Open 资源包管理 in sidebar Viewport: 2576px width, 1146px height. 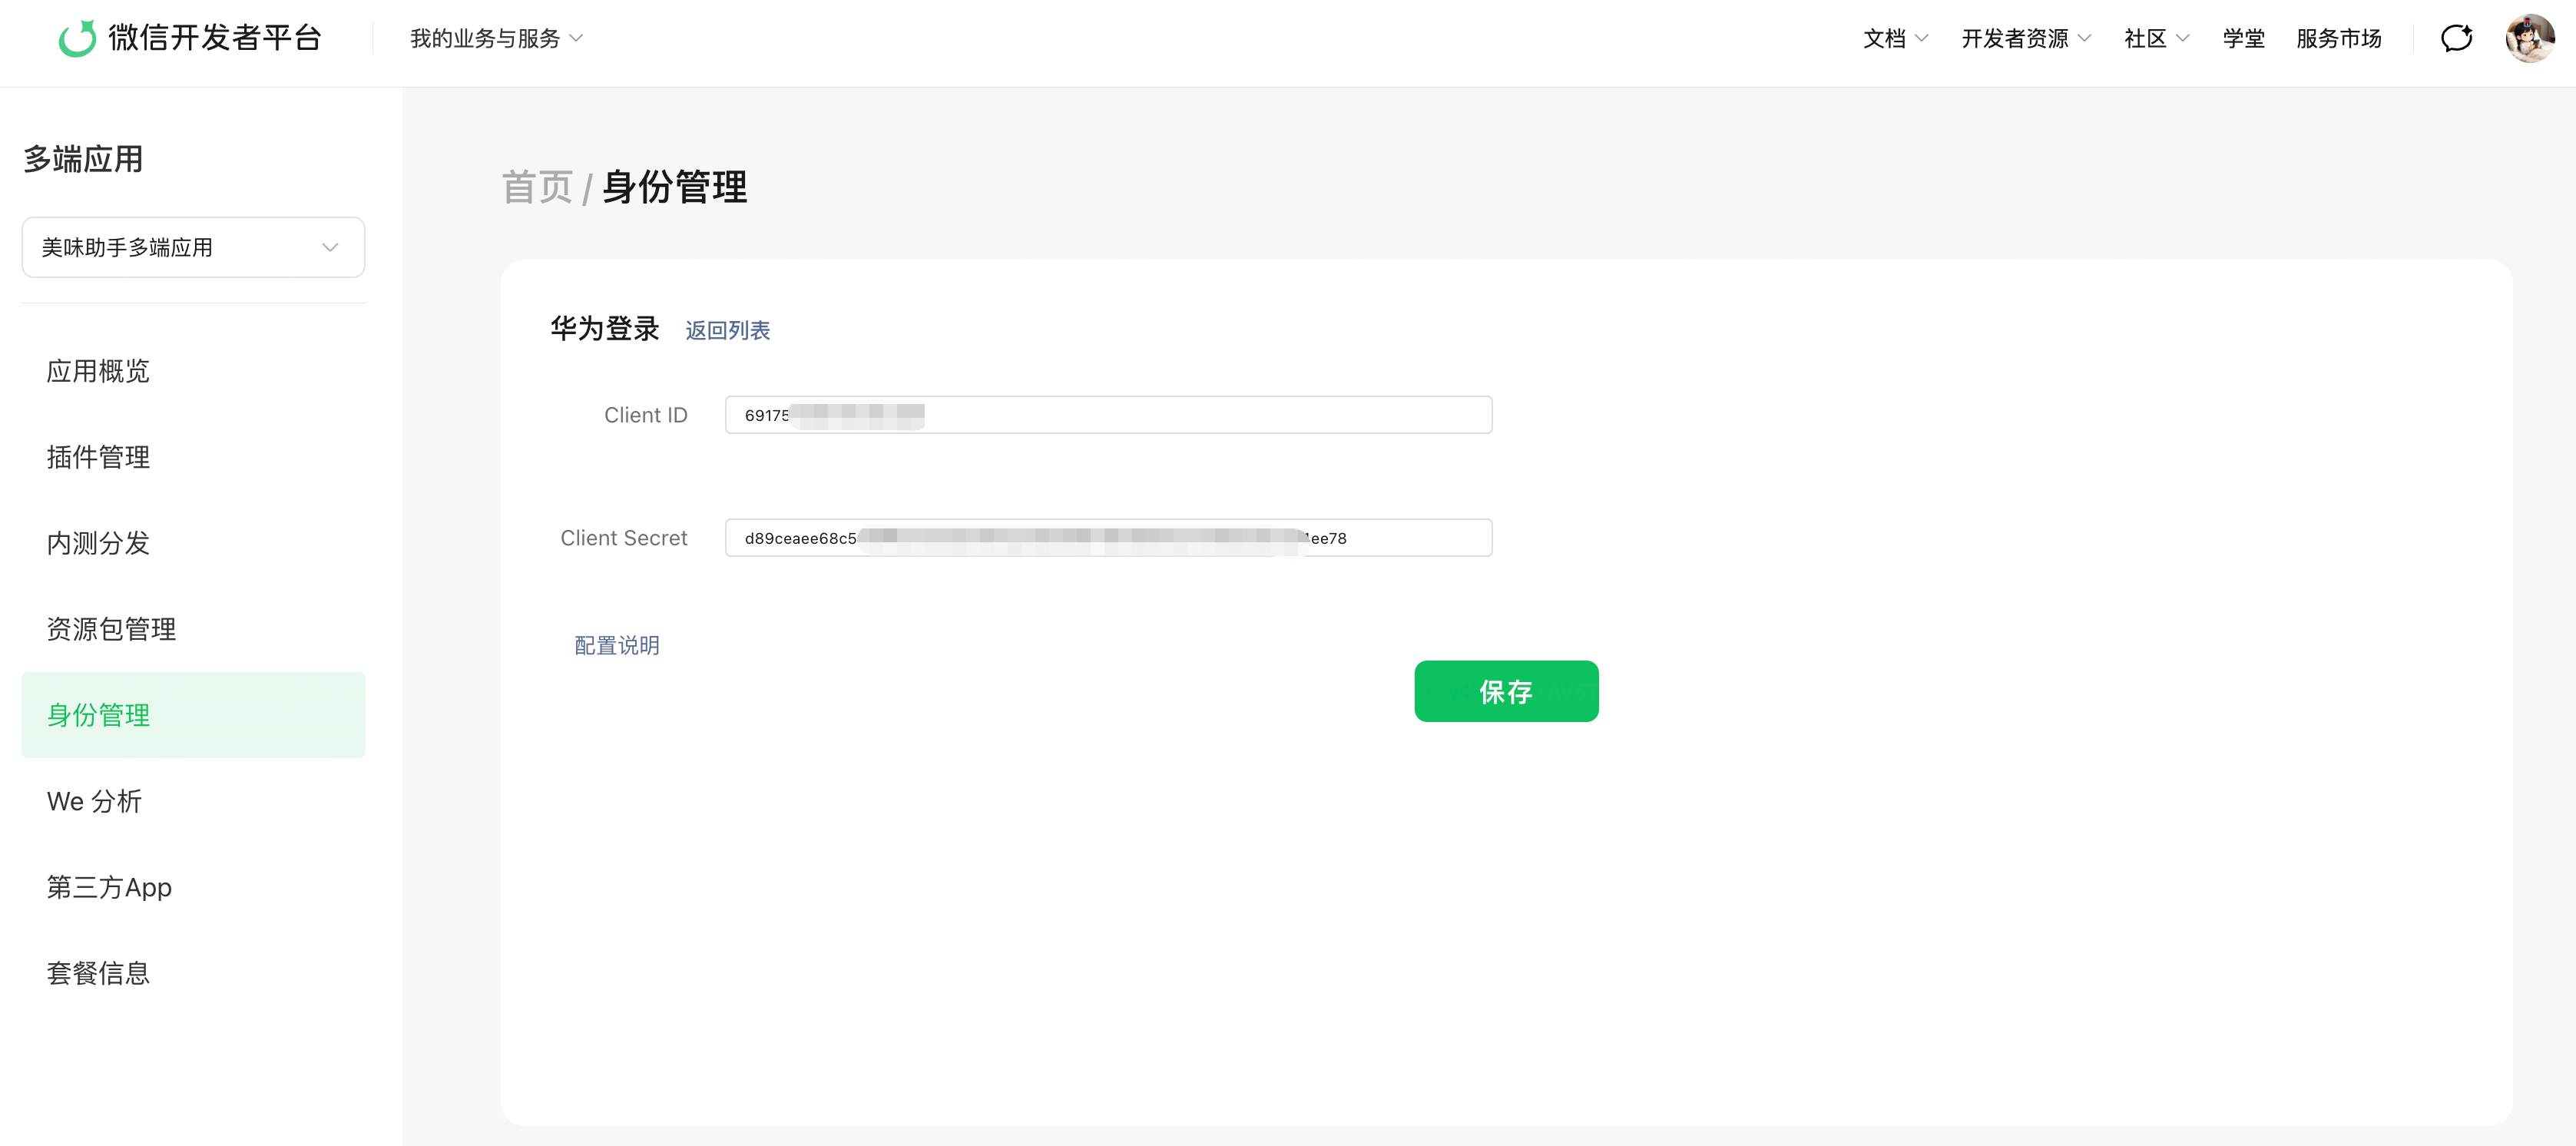point(111,629)
